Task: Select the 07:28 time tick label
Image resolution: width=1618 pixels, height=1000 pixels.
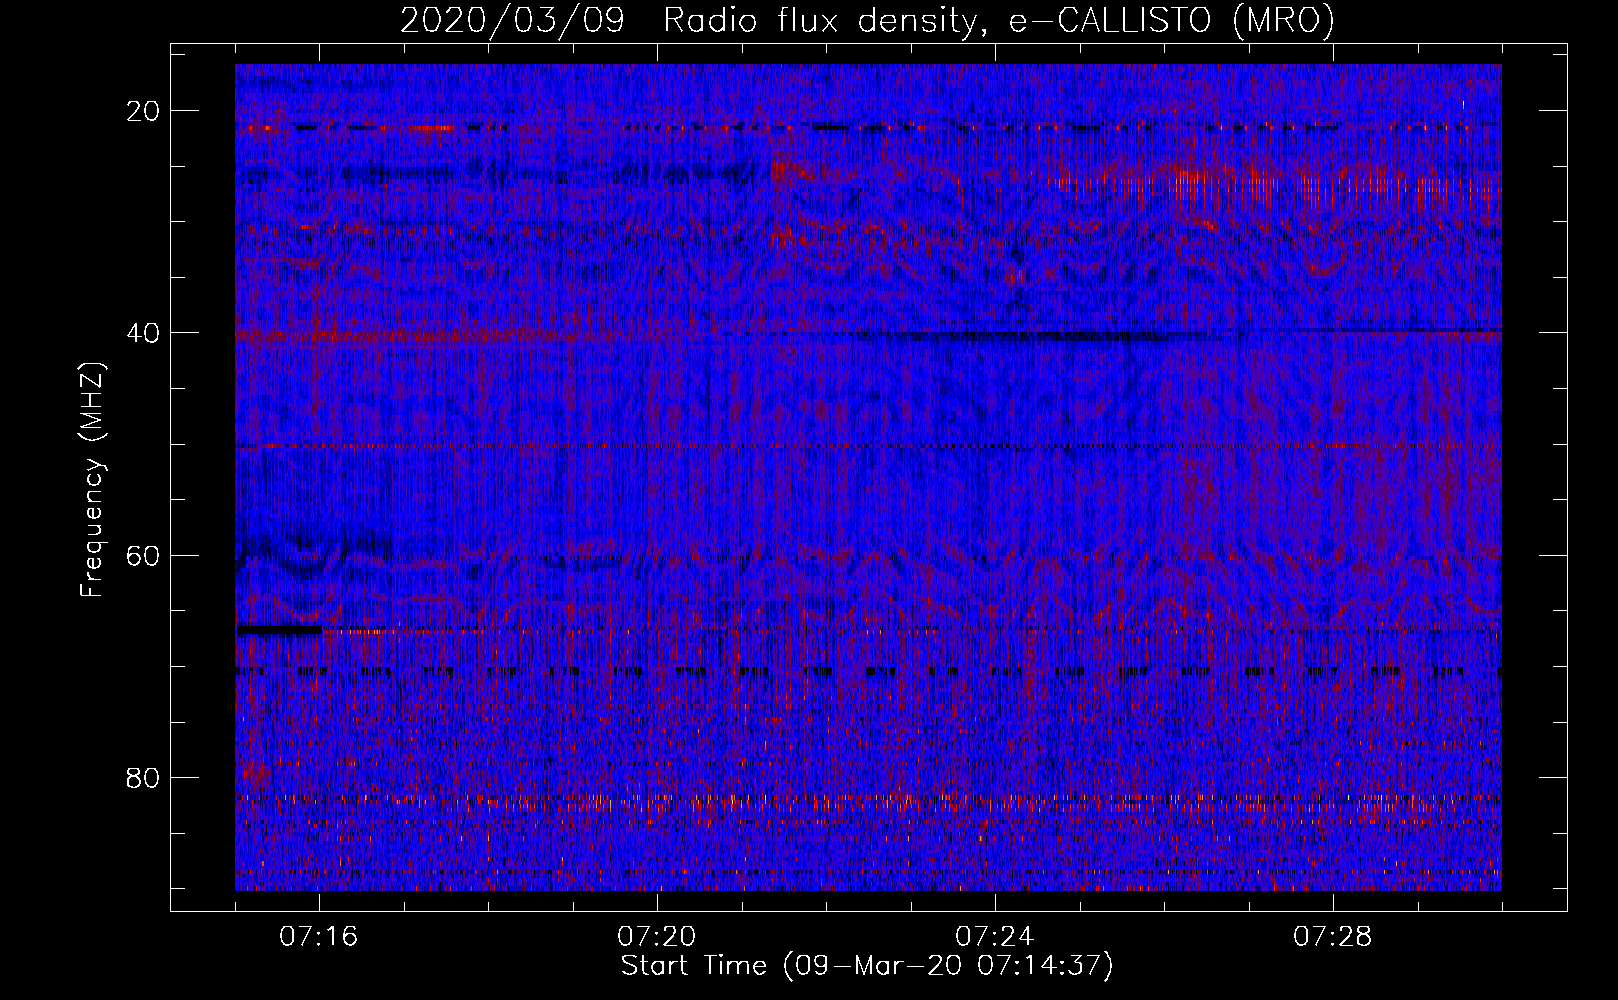Action: [1333, 937]
